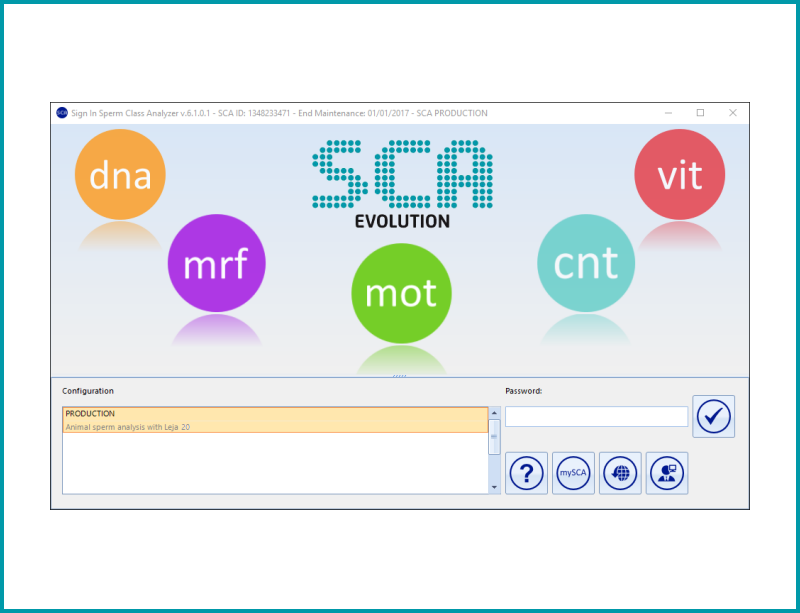800x613 pixels.
Task: Open help with question mark button
Action: coord(527,473)
